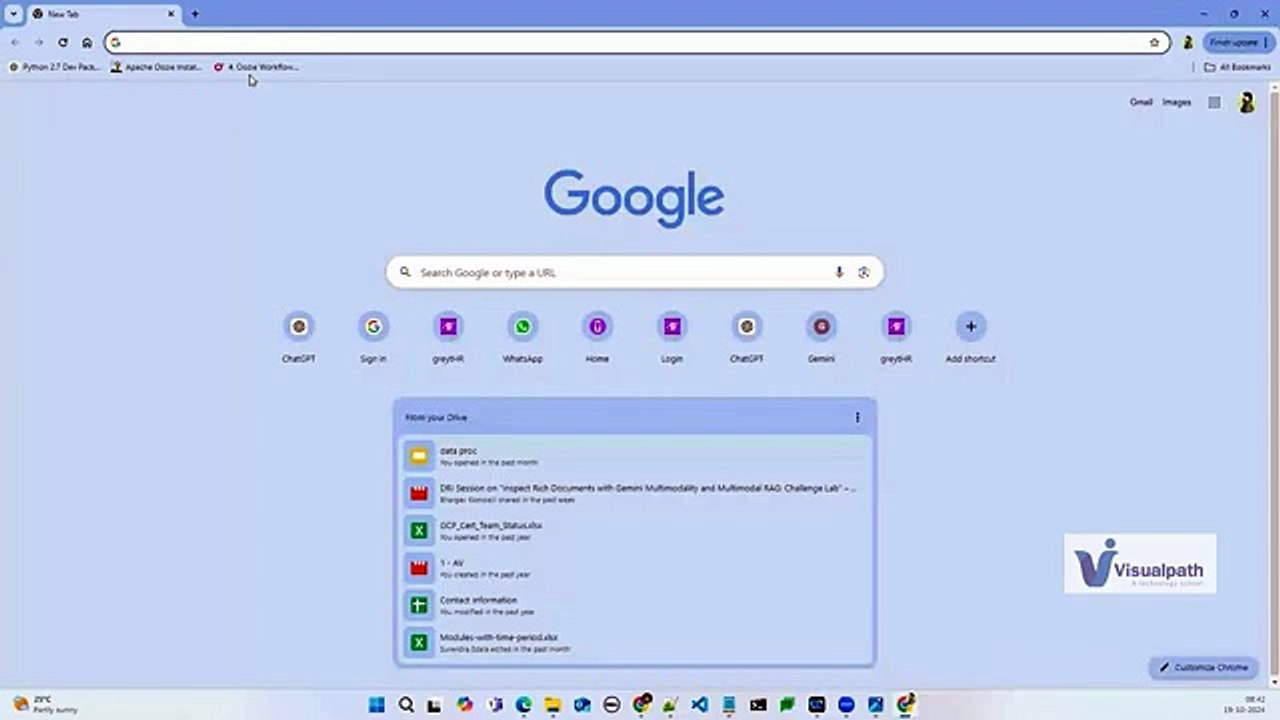Select the New Tab browser tab
The height and width of the screenshot is (720, 1280).
tap(103, 14)
